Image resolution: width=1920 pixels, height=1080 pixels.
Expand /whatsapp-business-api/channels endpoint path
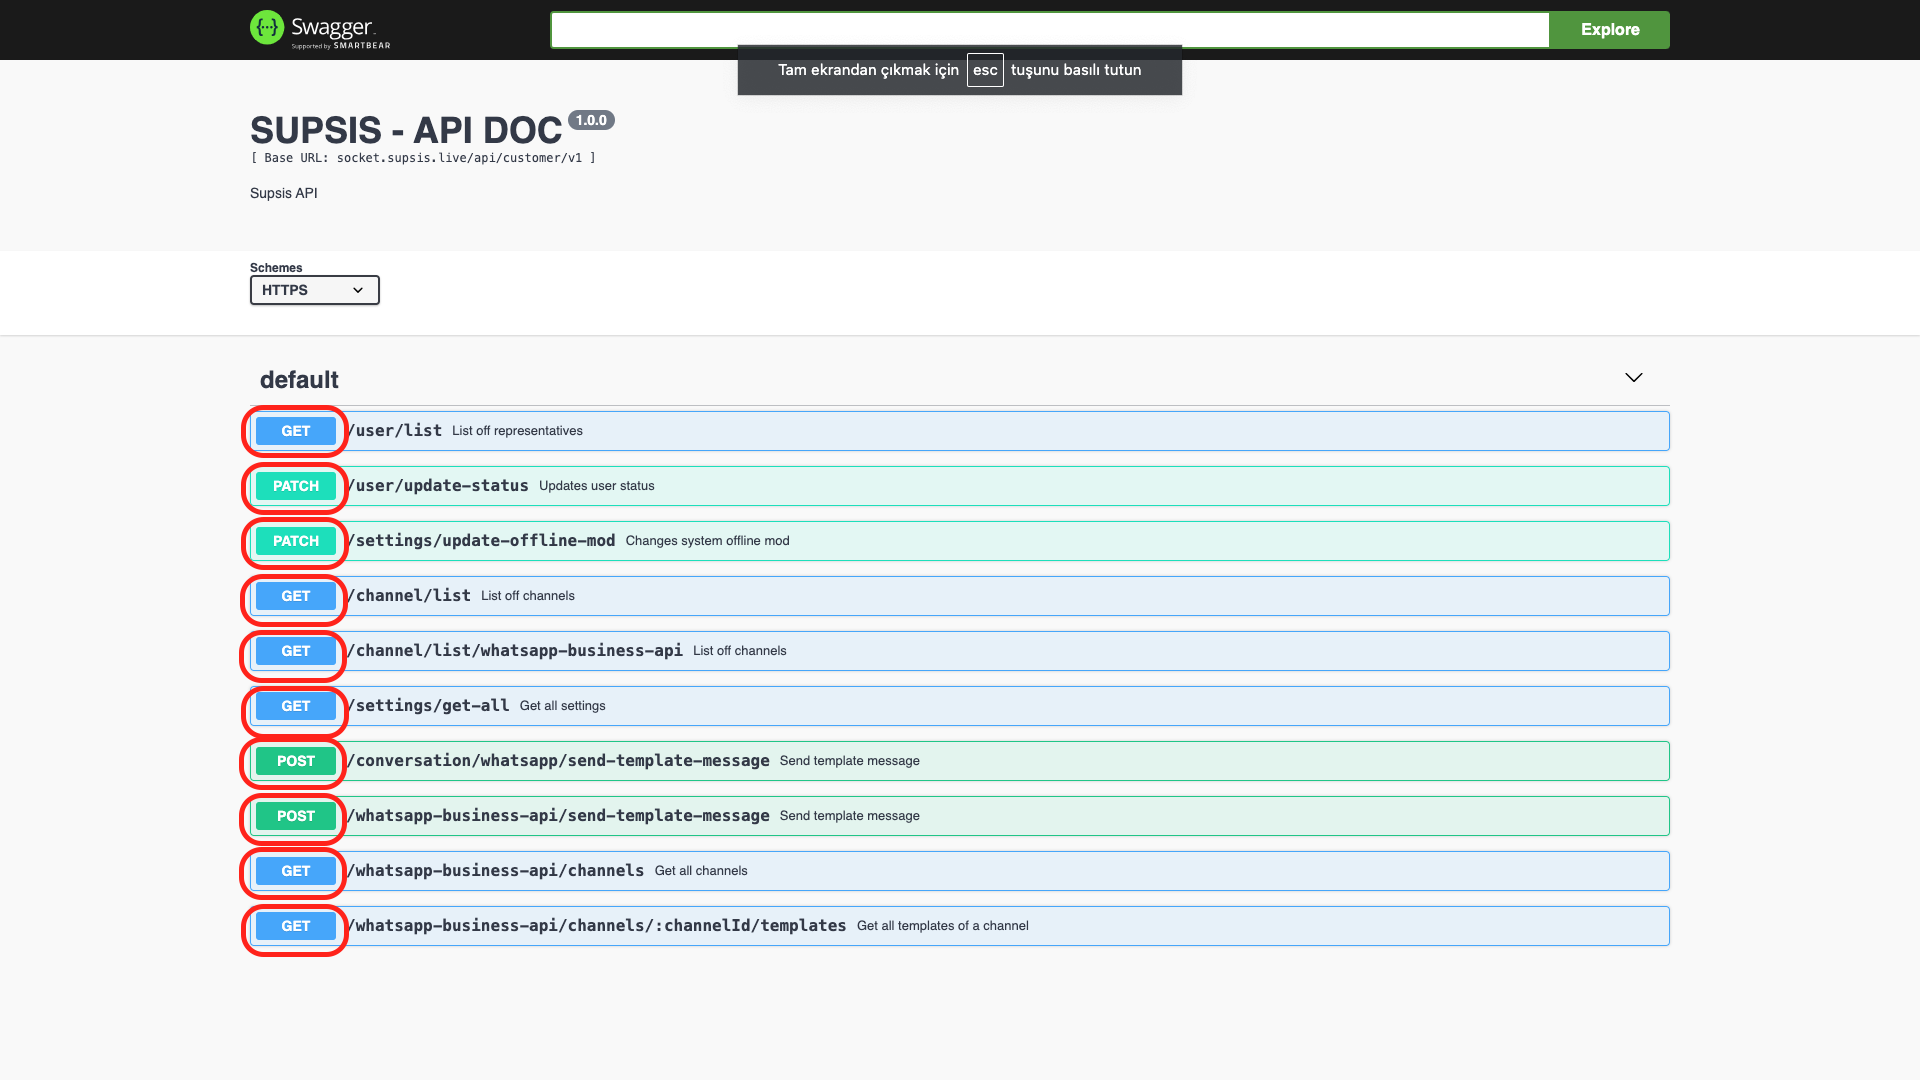tap(495, 870)
